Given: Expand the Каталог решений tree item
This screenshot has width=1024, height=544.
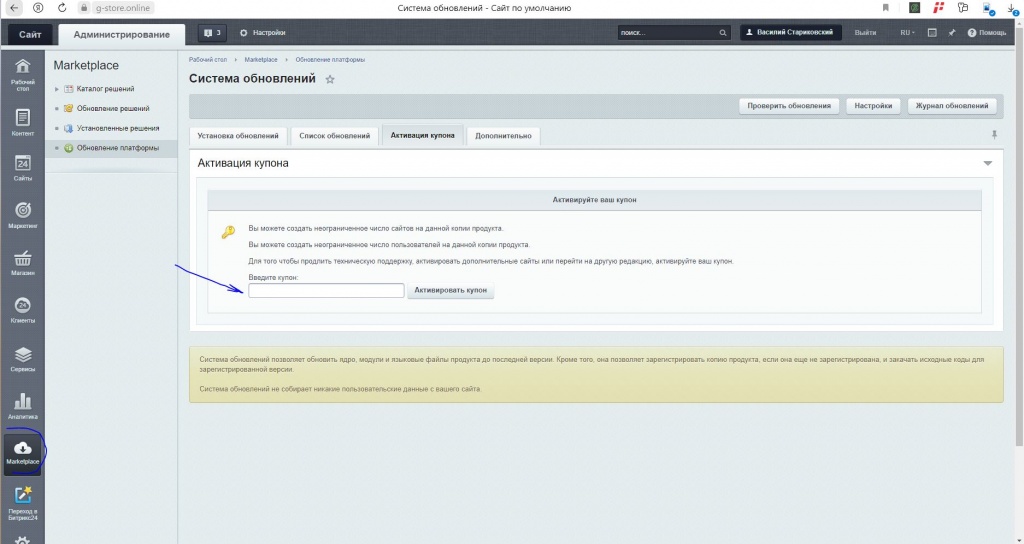Looking at the screenshot, I should tap(57, 89).
